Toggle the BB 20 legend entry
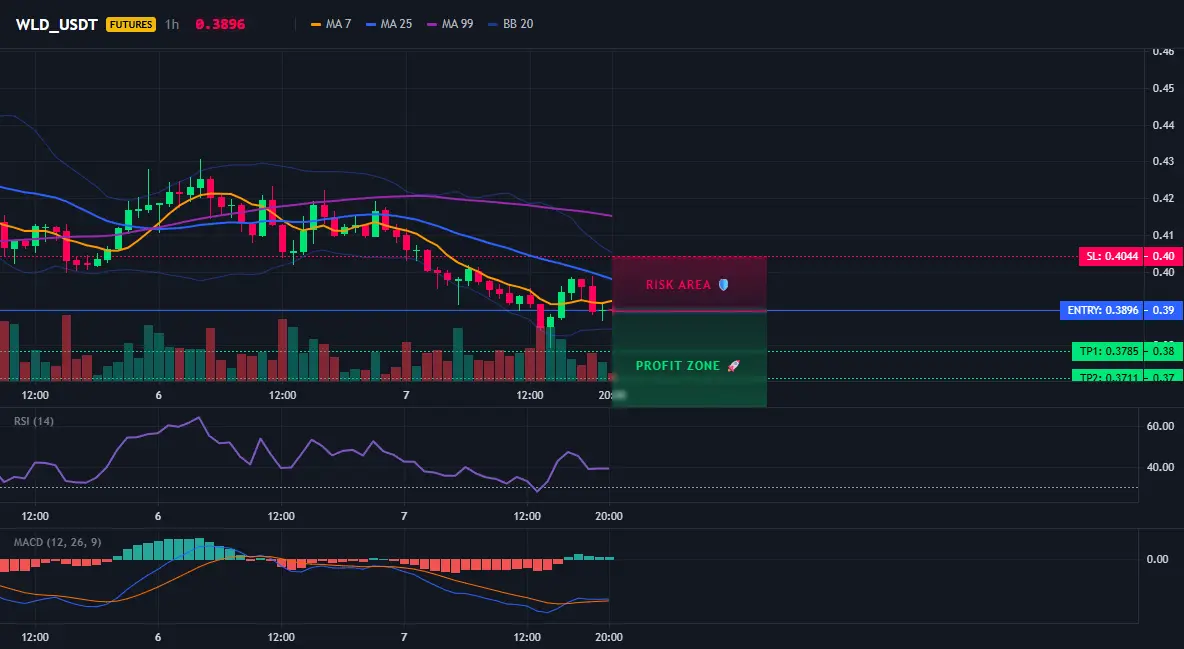 [x=510, y=24]
